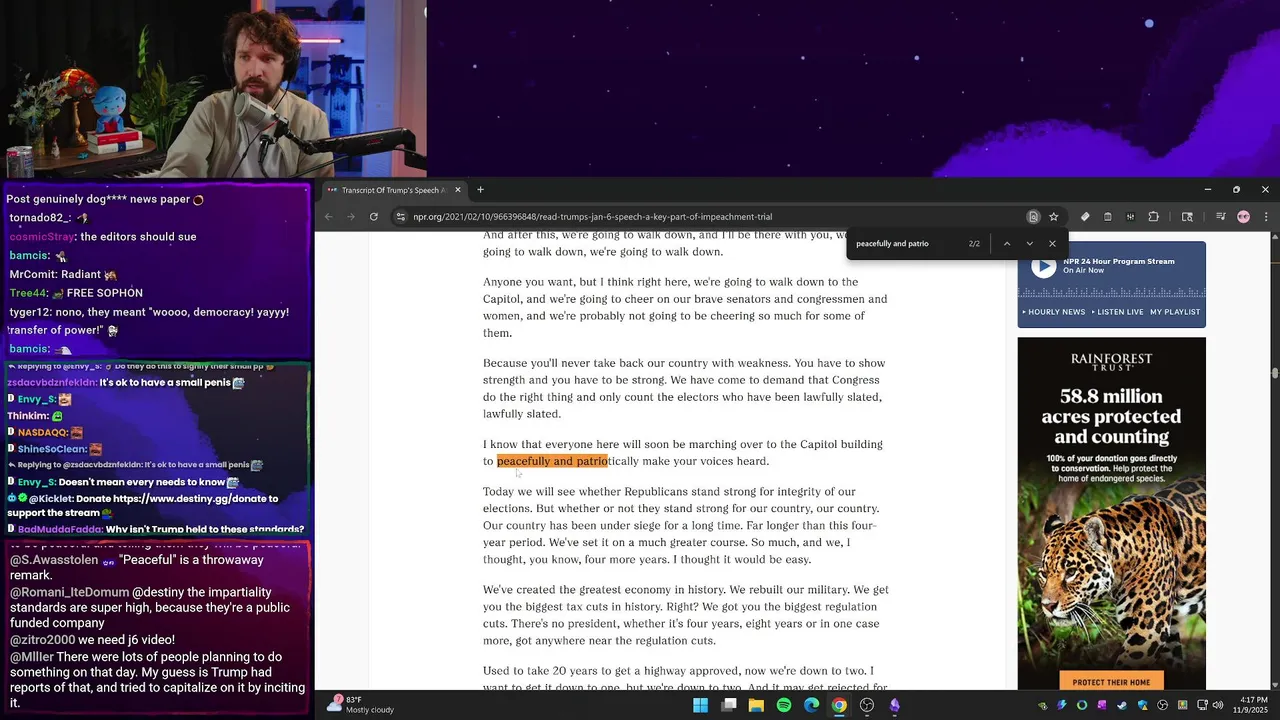
Task: Click @zitro2000 'we need j6 video!' message
Action: click(93, 640)
